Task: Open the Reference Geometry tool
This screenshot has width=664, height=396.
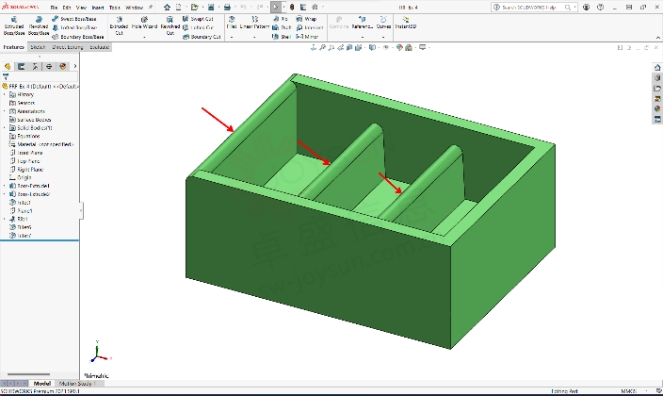Action: point(362,23)
